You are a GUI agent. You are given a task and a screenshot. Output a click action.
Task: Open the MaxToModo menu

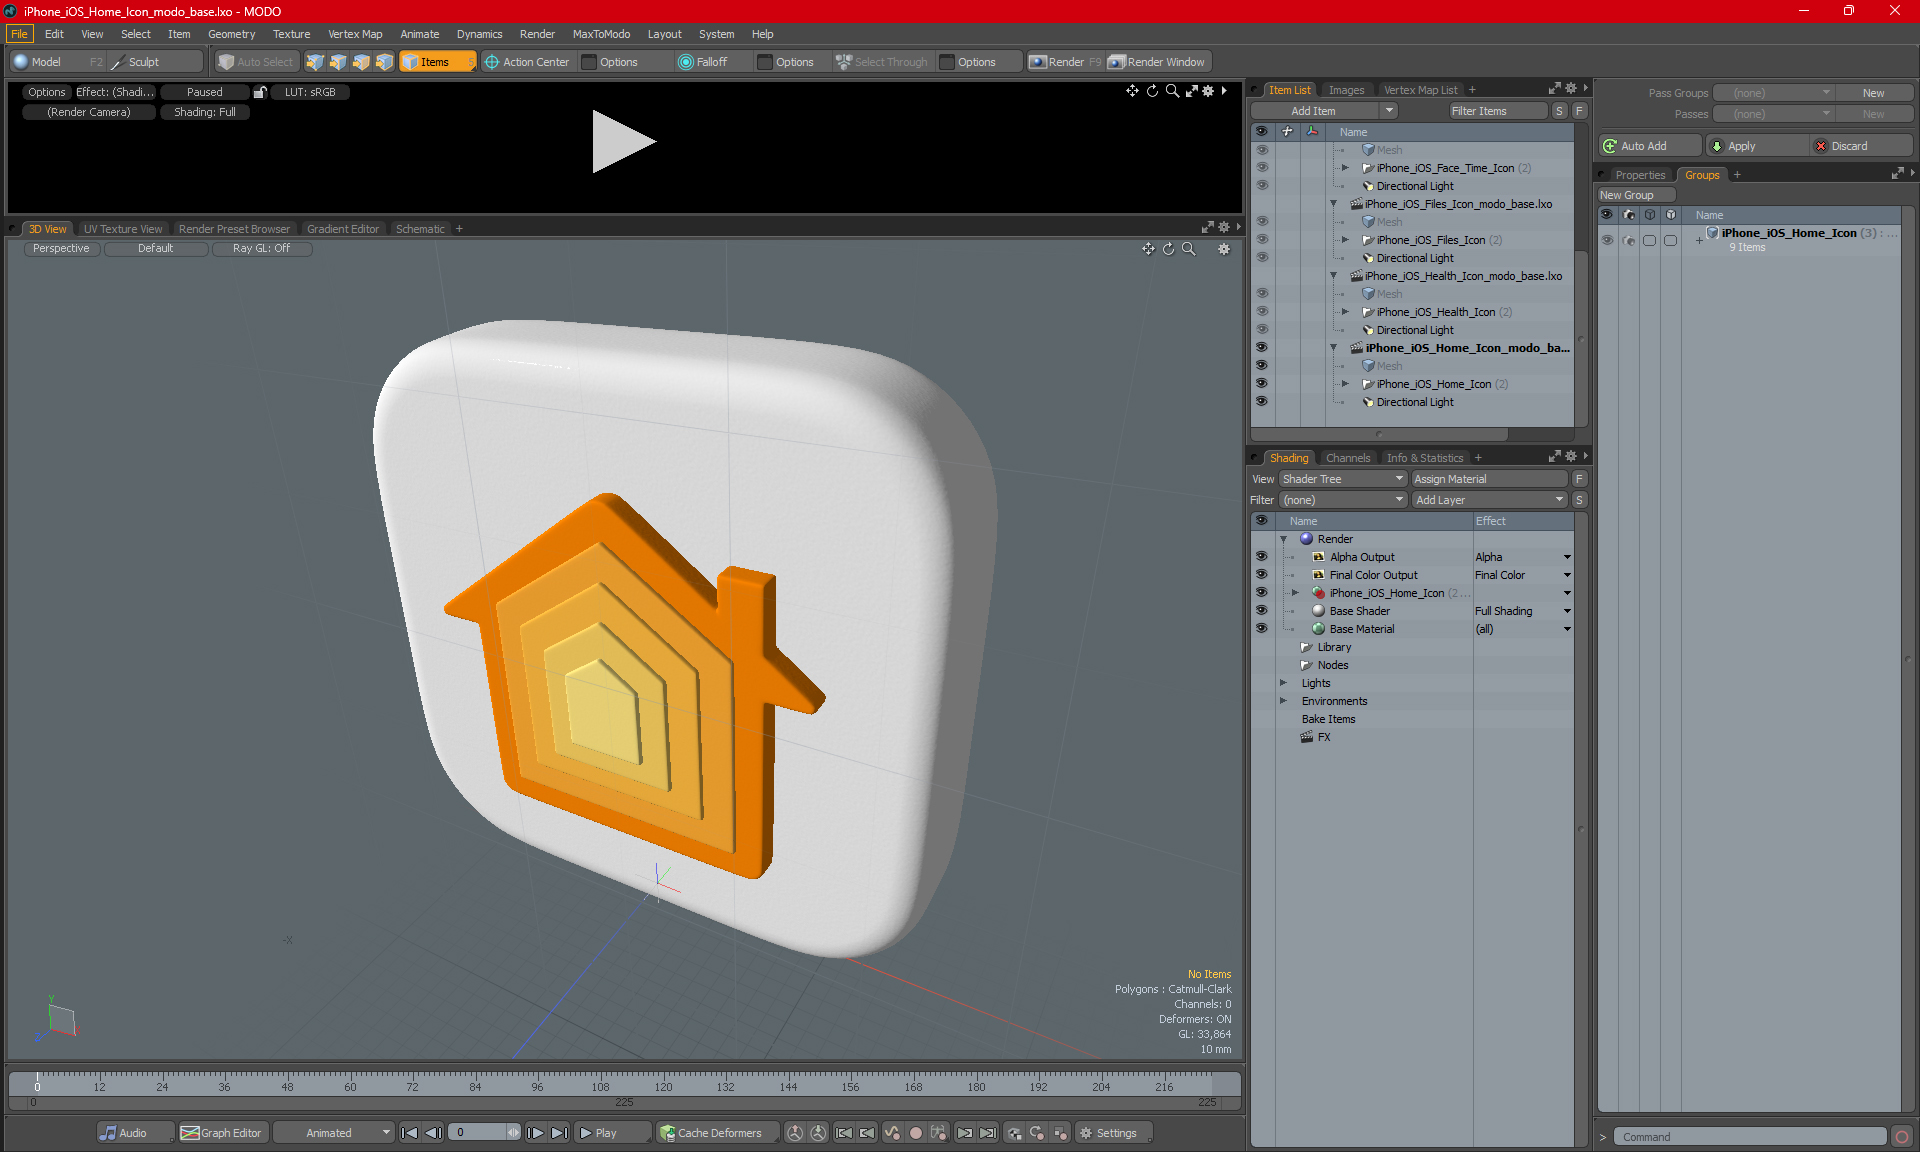(601, 34)
